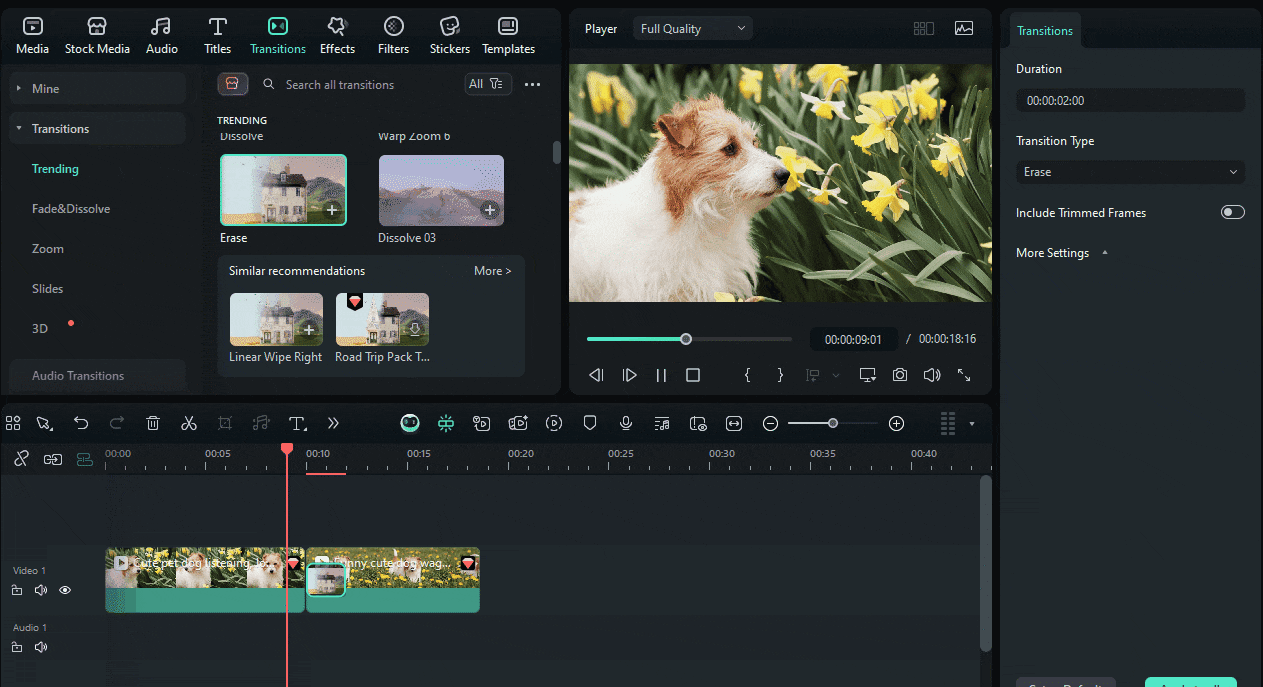Open the three-dot more options menu
Image resolution: width=1263 pixels, height=687 pixels.
point(533,85)
